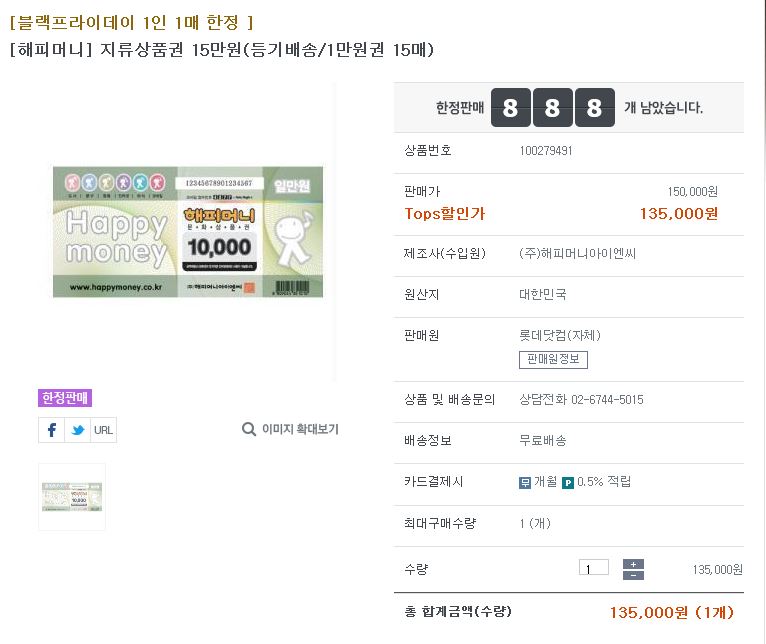Copy the product URL share button
The height and width of the screenshot is (644, 766).
103,430
